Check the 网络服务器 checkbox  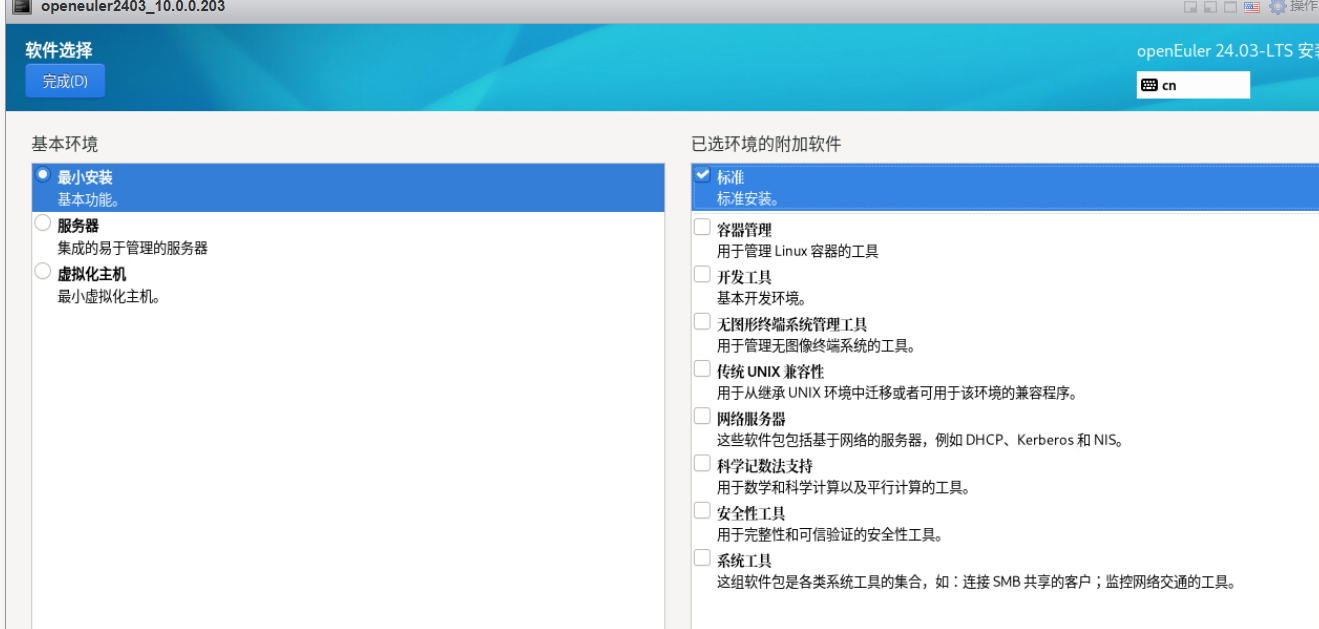click(702, 416)
